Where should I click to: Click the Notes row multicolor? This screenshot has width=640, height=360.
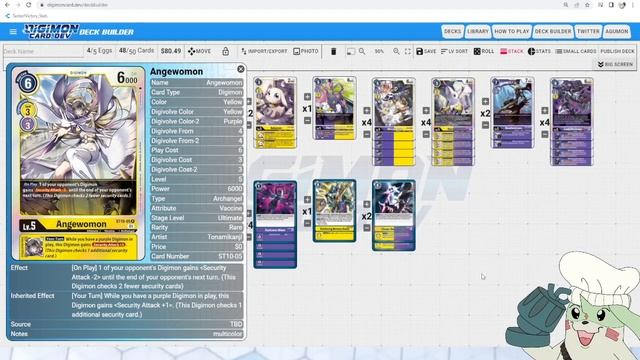tap(126, 334)
